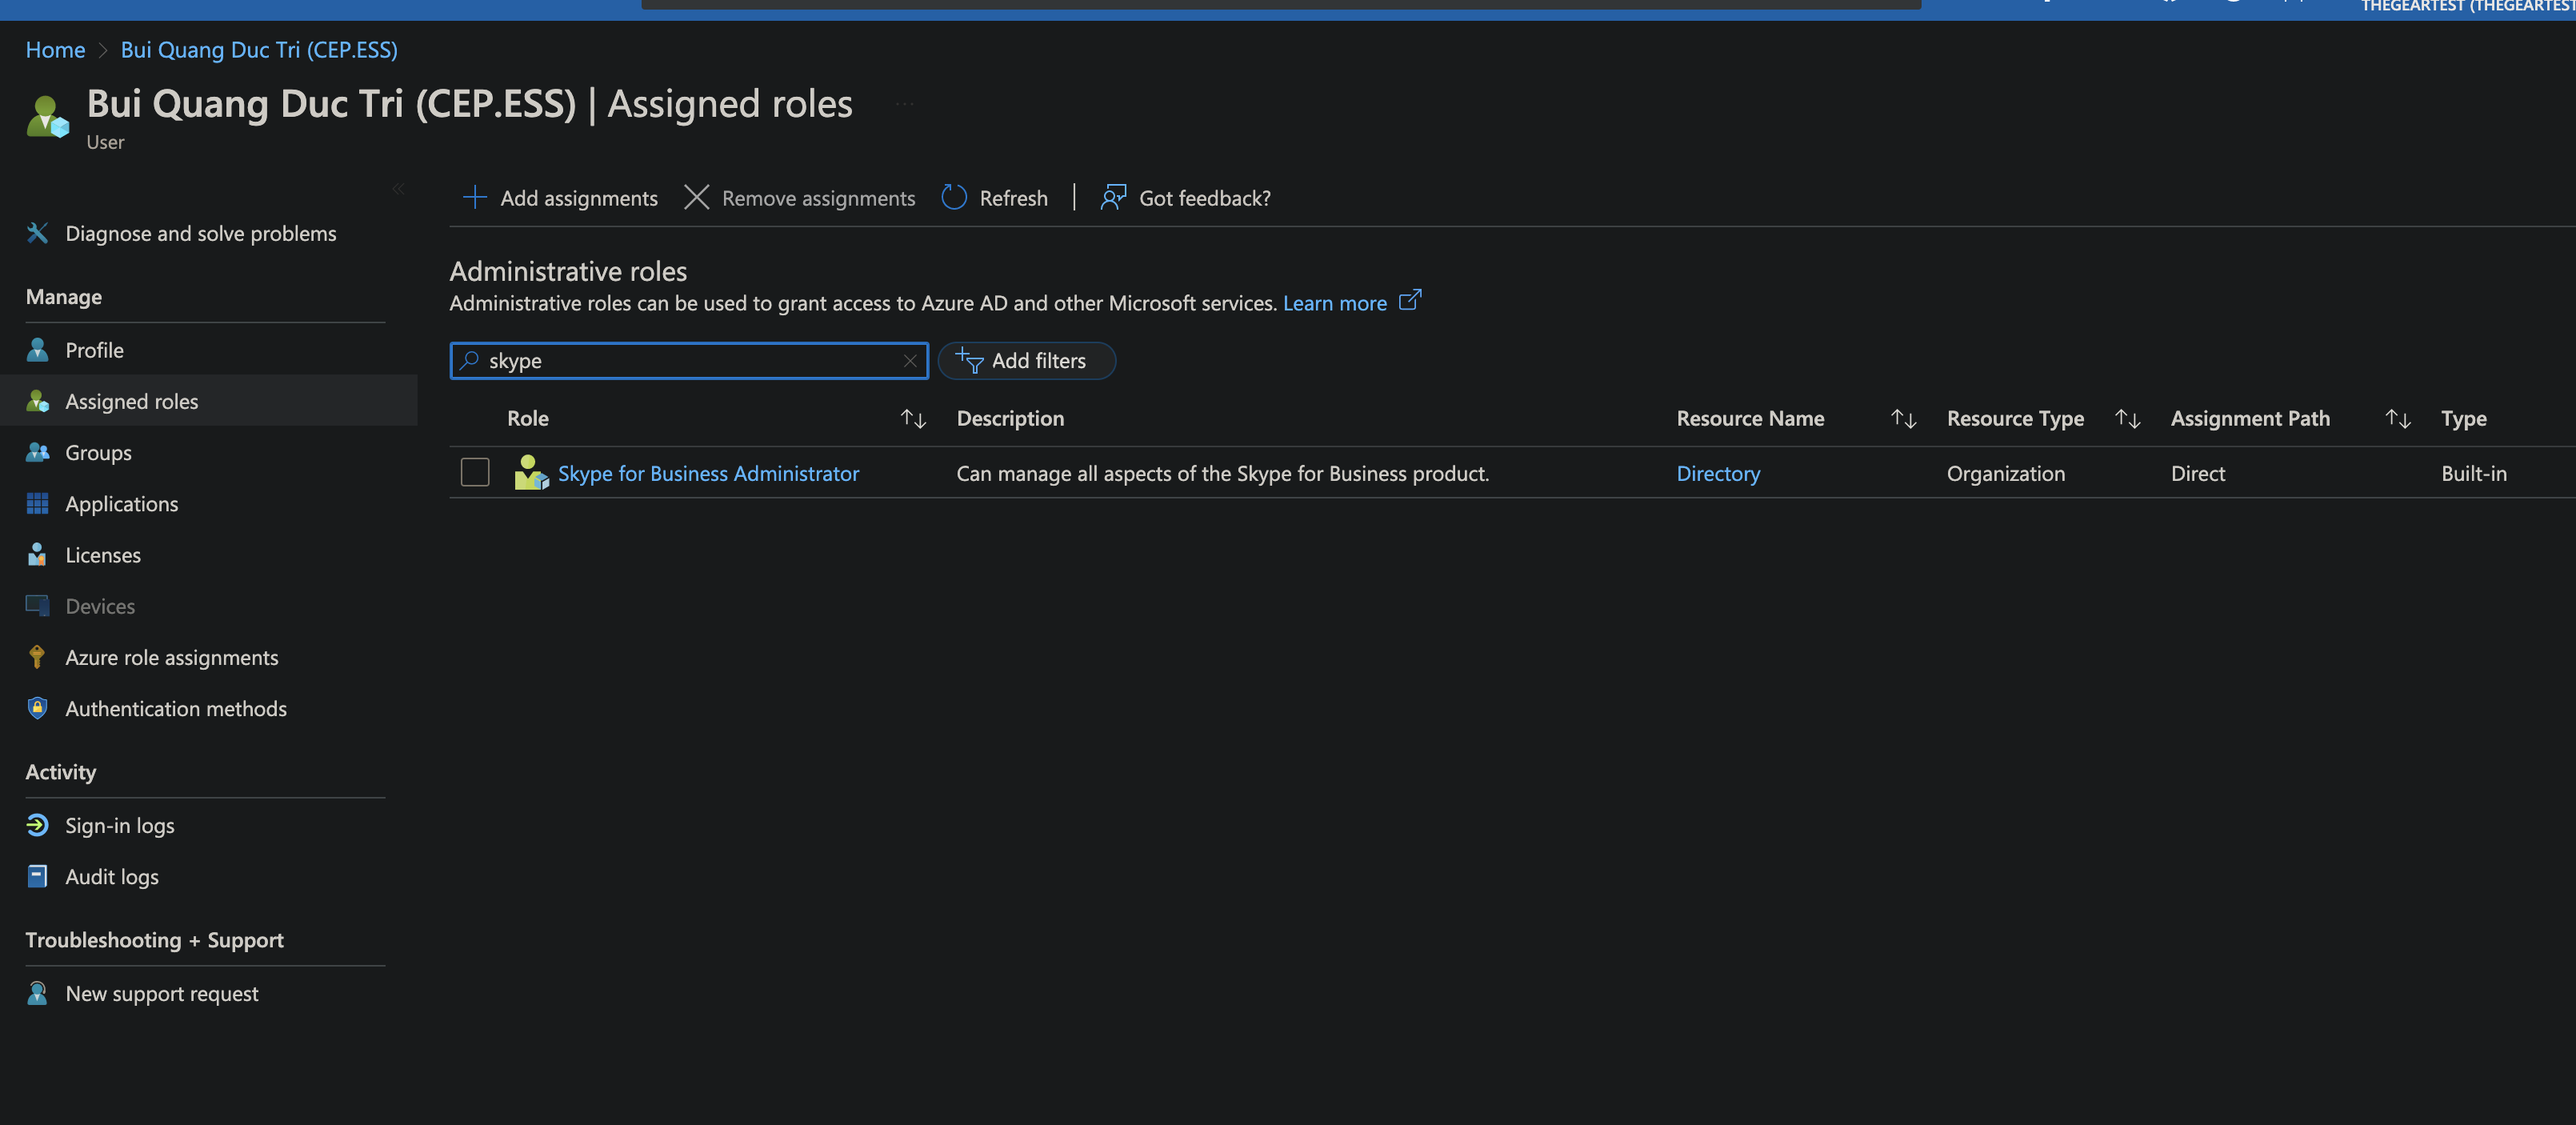Sort by the Role column arrows
This screenshot has height=1125, width=2576.
pyautogui.click(x=913, y=418)
